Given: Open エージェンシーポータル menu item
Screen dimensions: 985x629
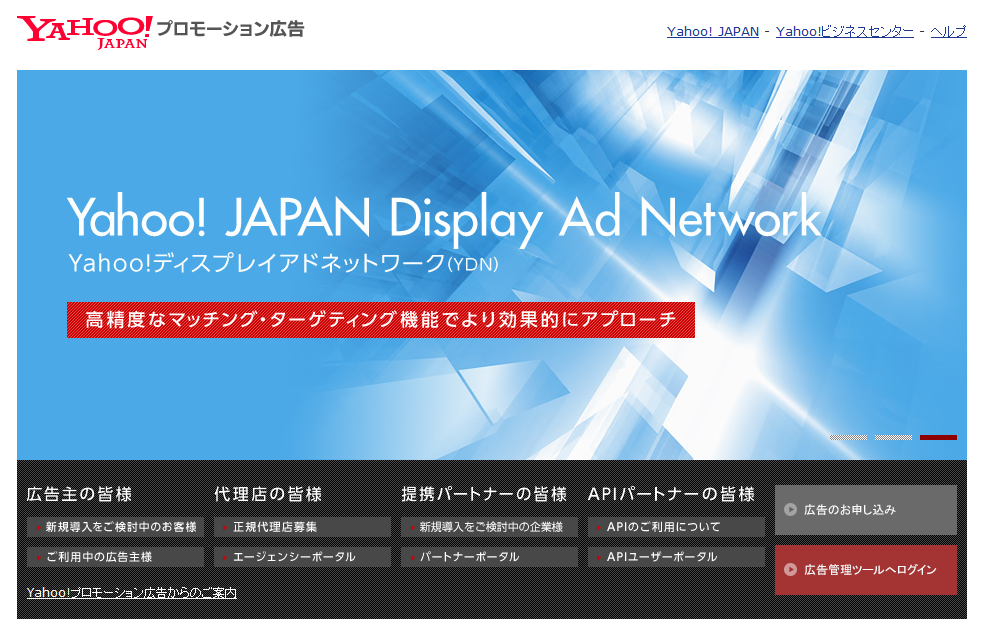Looking at the screenshot, I should [302, 557].
